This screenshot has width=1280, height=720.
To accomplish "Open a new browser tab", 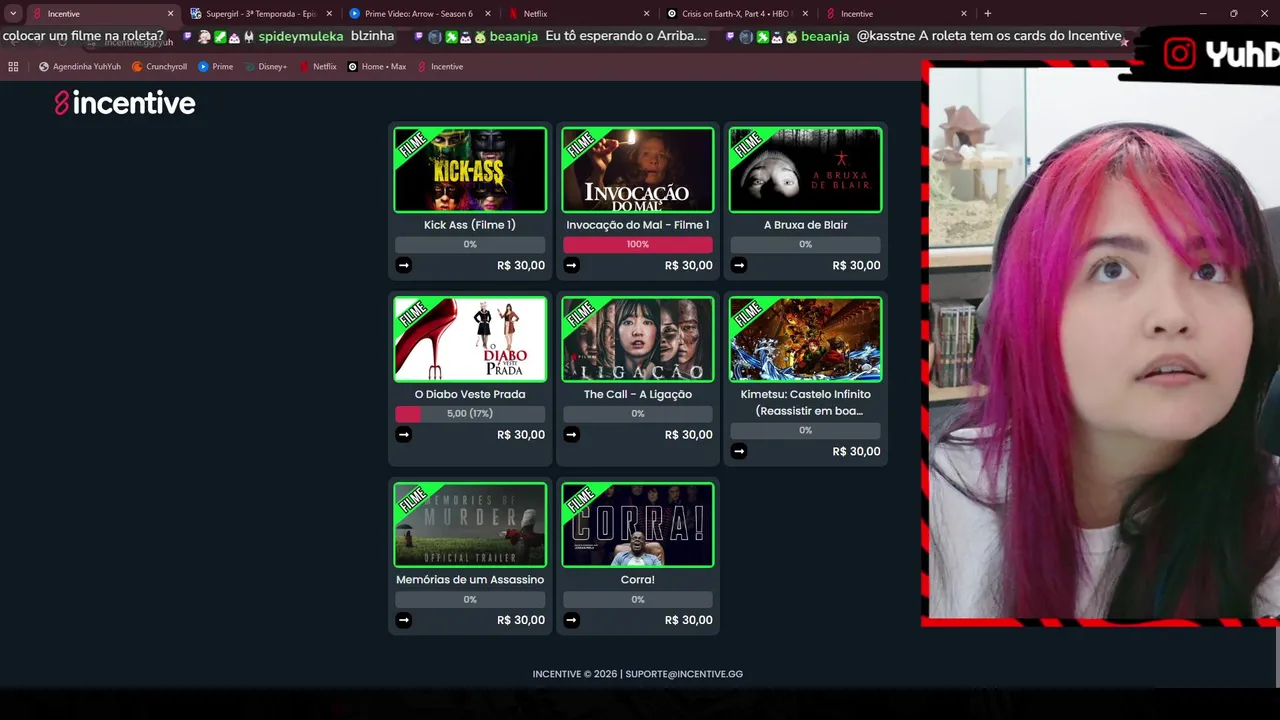I will (x=988, y=14).
